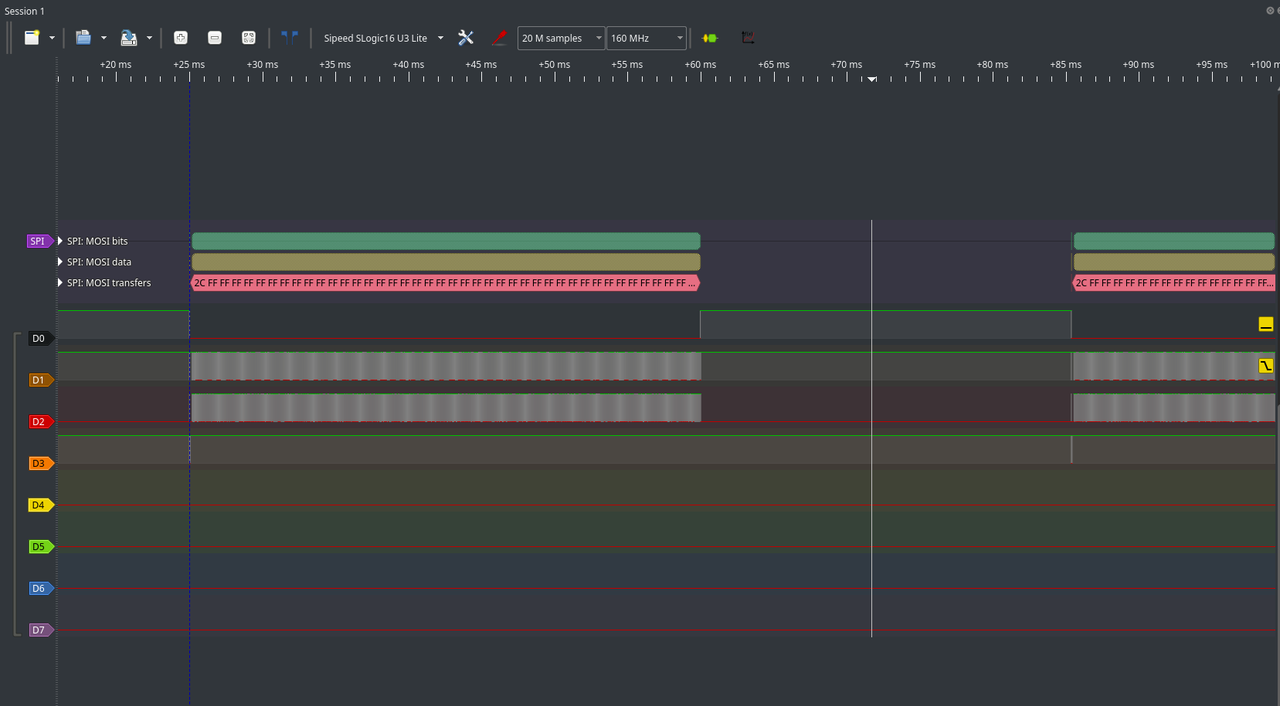Toggle the cursors display
This screenshot has width=1280, height=706.
(290, 38)
